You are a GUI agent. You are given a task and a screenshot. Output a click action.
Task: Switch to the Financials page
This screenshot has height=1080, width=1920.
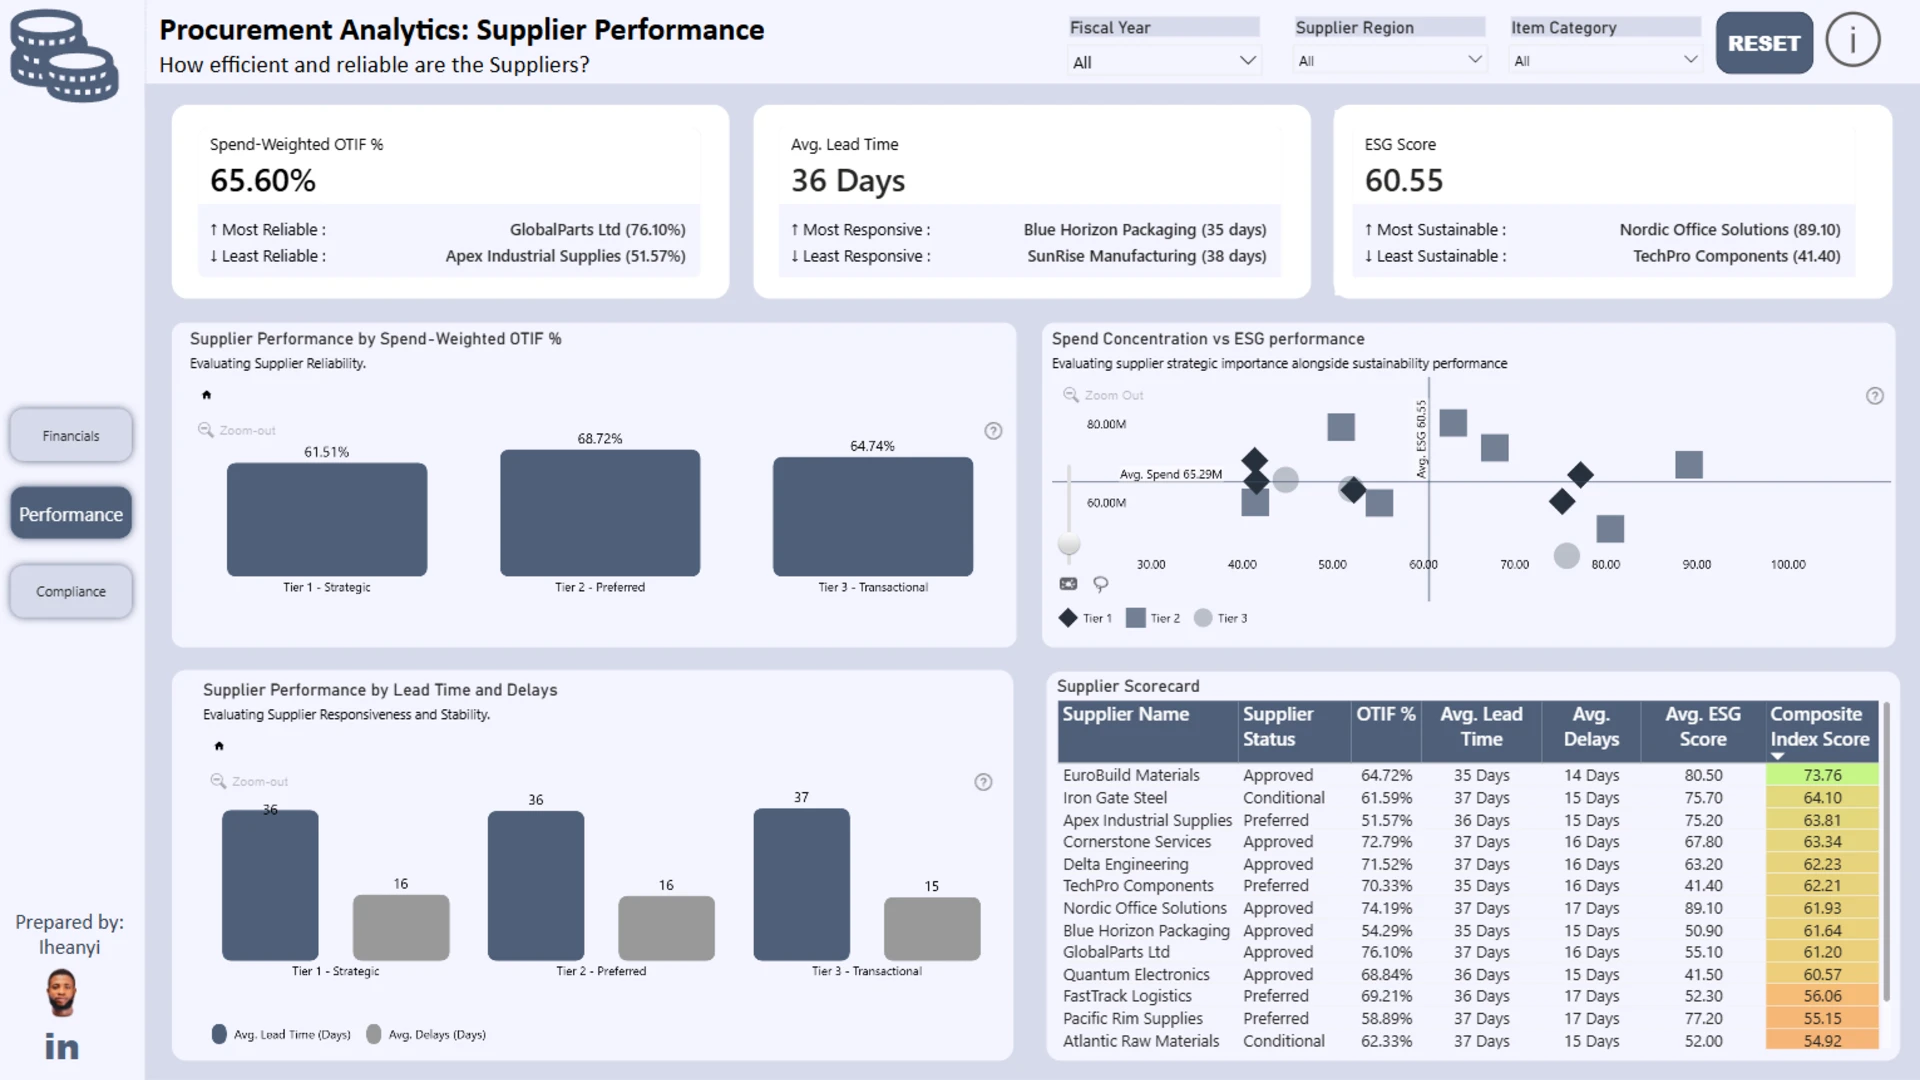point(71,436)
